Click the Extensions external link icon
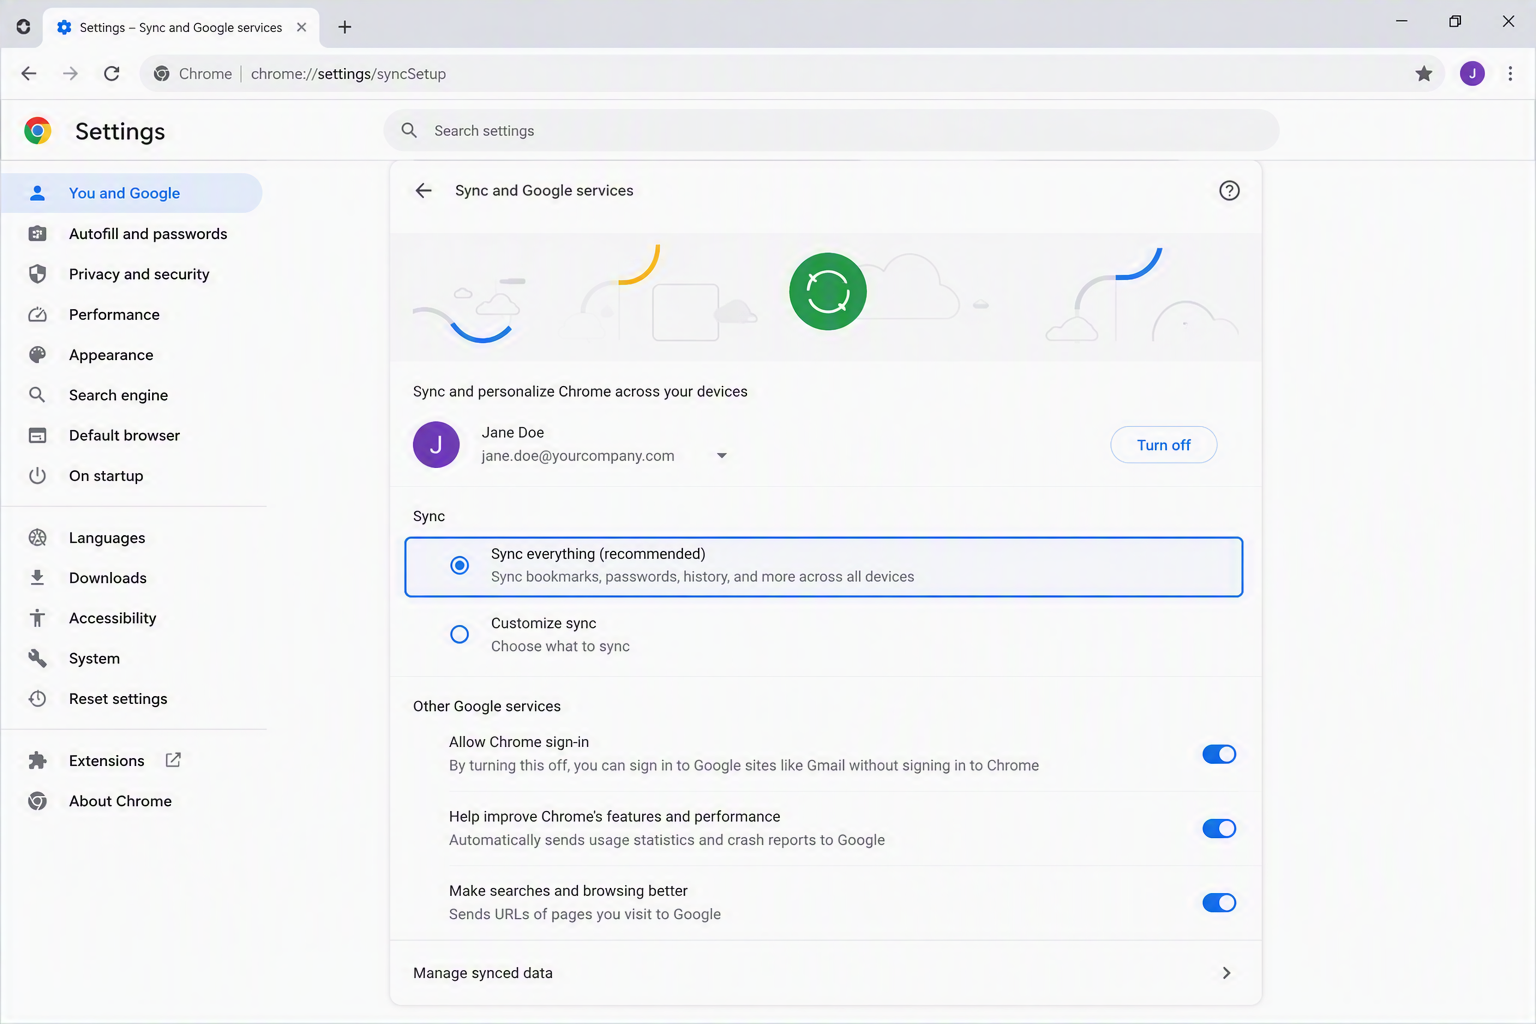 (x=173, y=760)
